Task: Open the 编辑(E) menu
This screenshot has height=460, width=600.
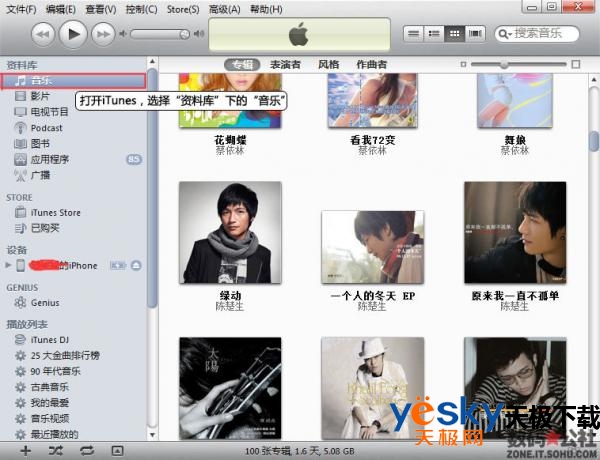Action: [60, 9]
